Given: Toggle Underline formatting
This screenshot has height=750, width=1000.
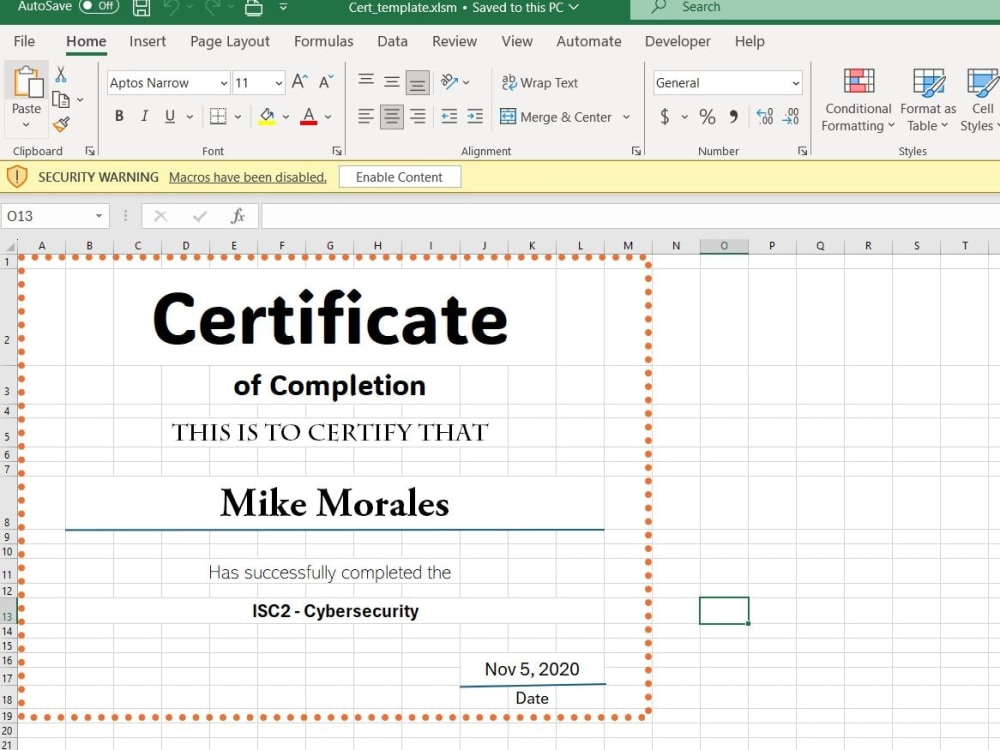Looking at the screenshot, I should [x=170, y=116].
